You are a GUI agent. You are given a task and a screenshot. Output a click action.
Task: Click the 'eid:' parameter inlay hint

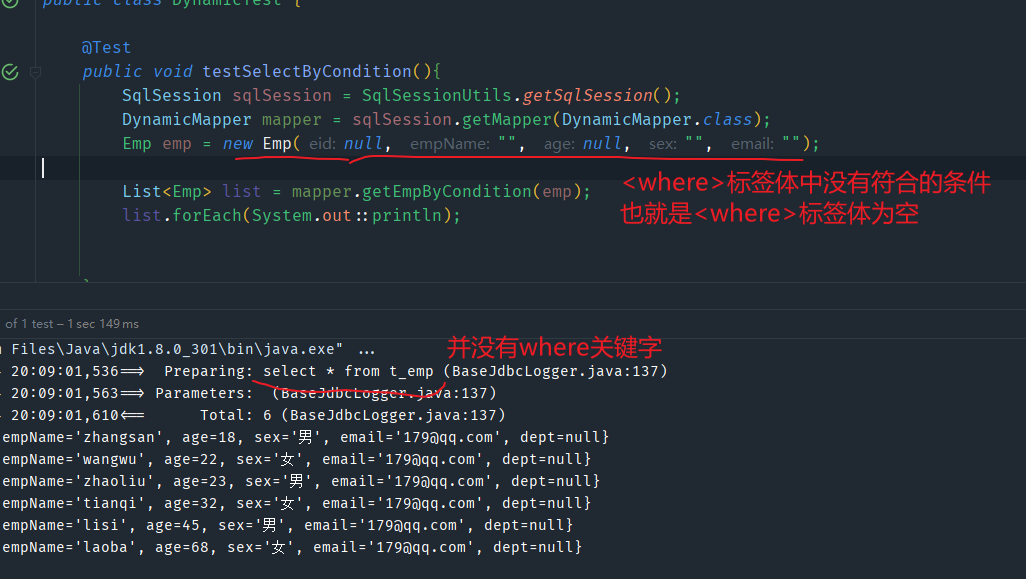[x=321, y=145]
